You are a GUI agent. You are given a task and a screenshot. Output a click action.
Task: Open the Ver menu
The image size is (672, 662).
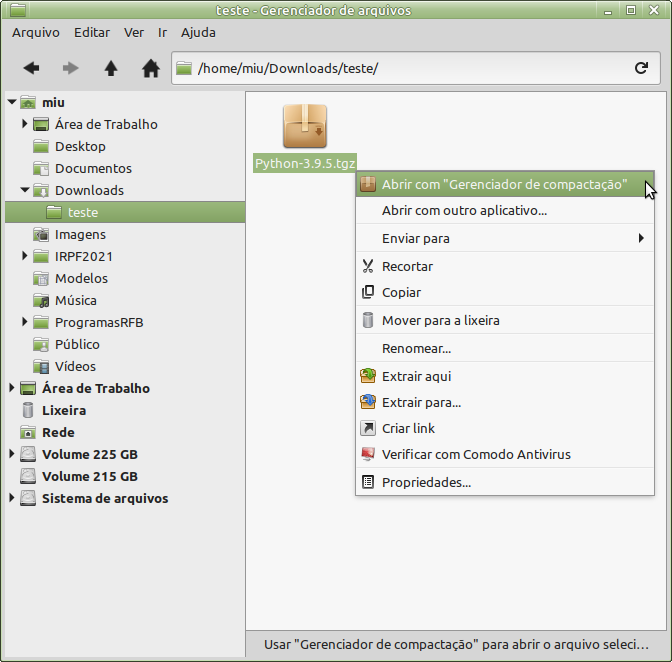(x=134, y=33)
